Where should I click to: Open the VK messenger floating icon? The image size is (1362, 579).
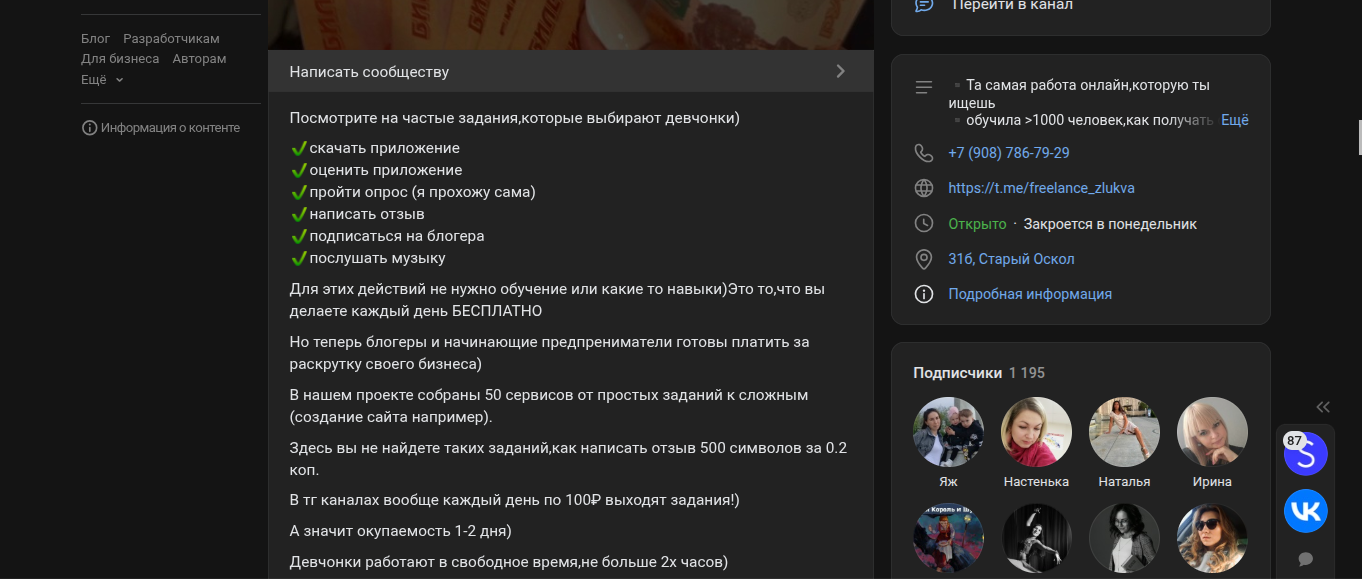(1305, 511)
